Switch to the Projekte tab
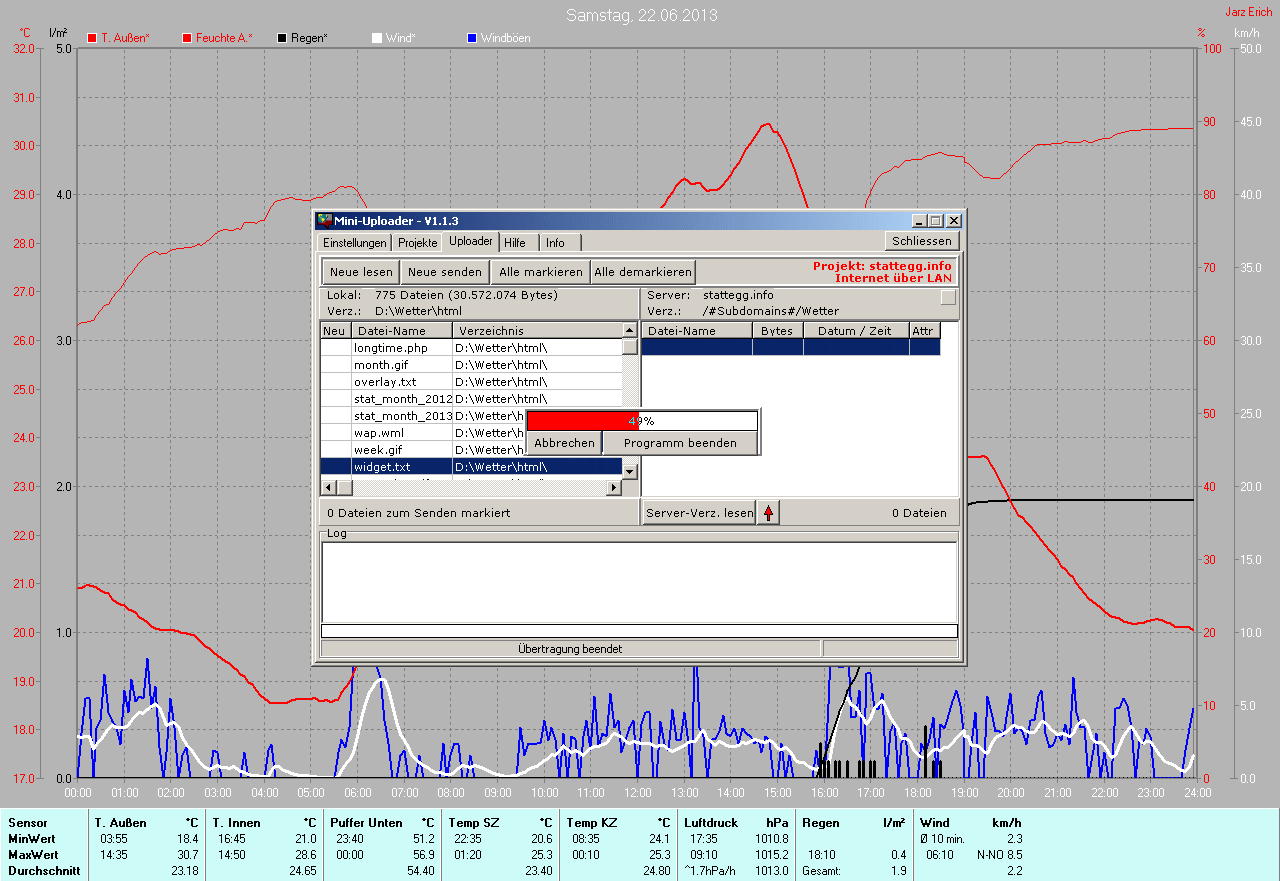1280x881 pixels. [417, 243]
